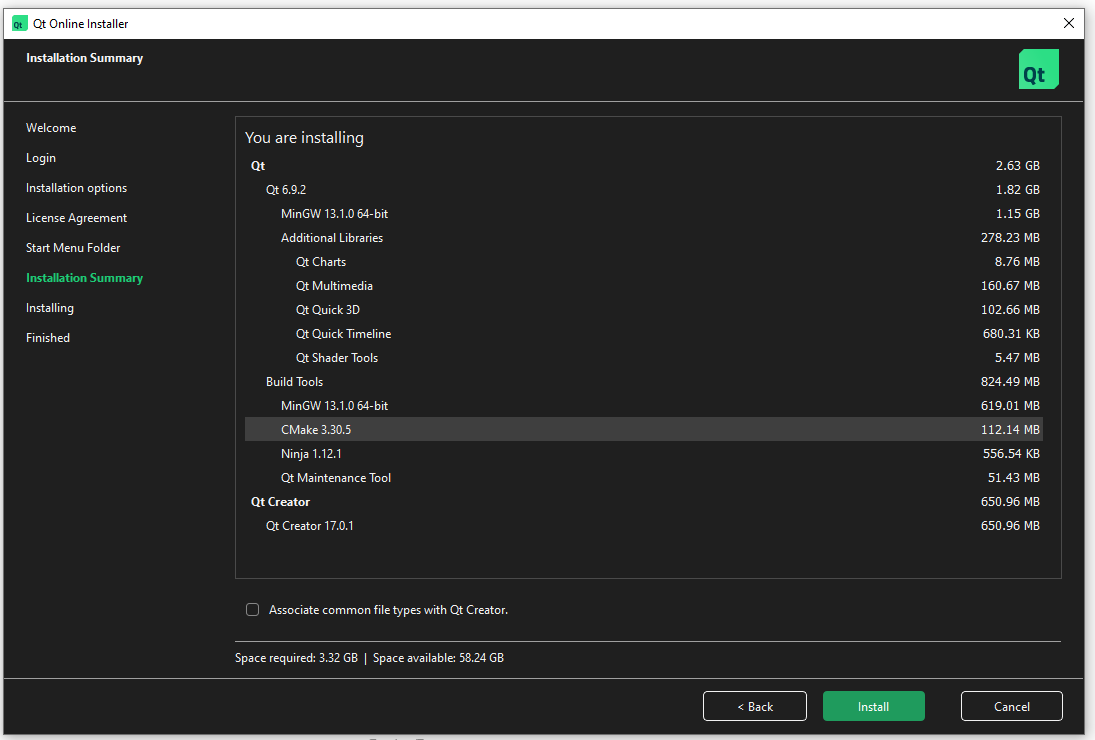The width and height of the screenshot is (1095, 740).
Task: Select the Additional Libraries row
Action: 643,237
